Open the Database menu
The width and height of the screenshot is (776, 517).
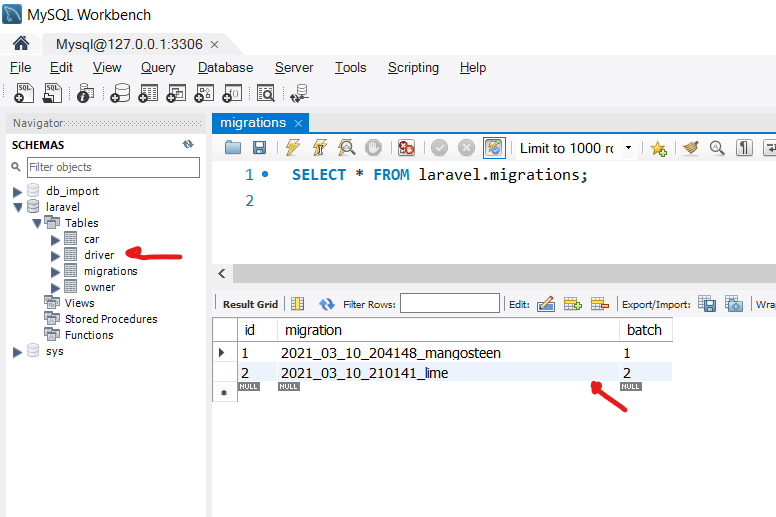225,67
